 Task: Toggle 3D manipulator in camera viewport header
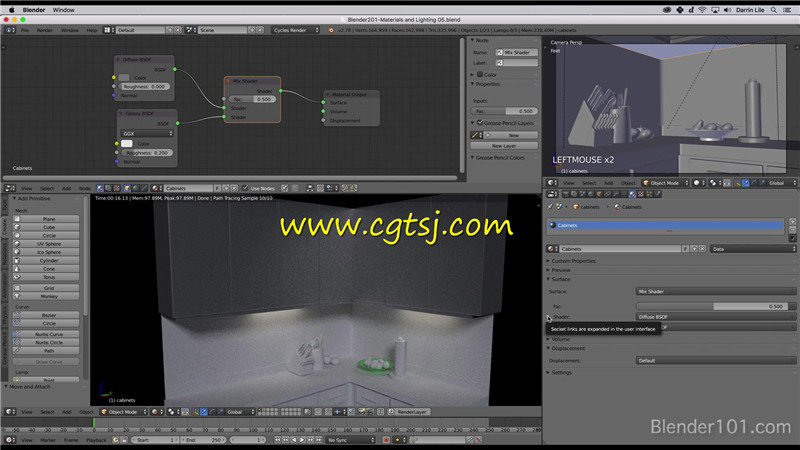737,183
